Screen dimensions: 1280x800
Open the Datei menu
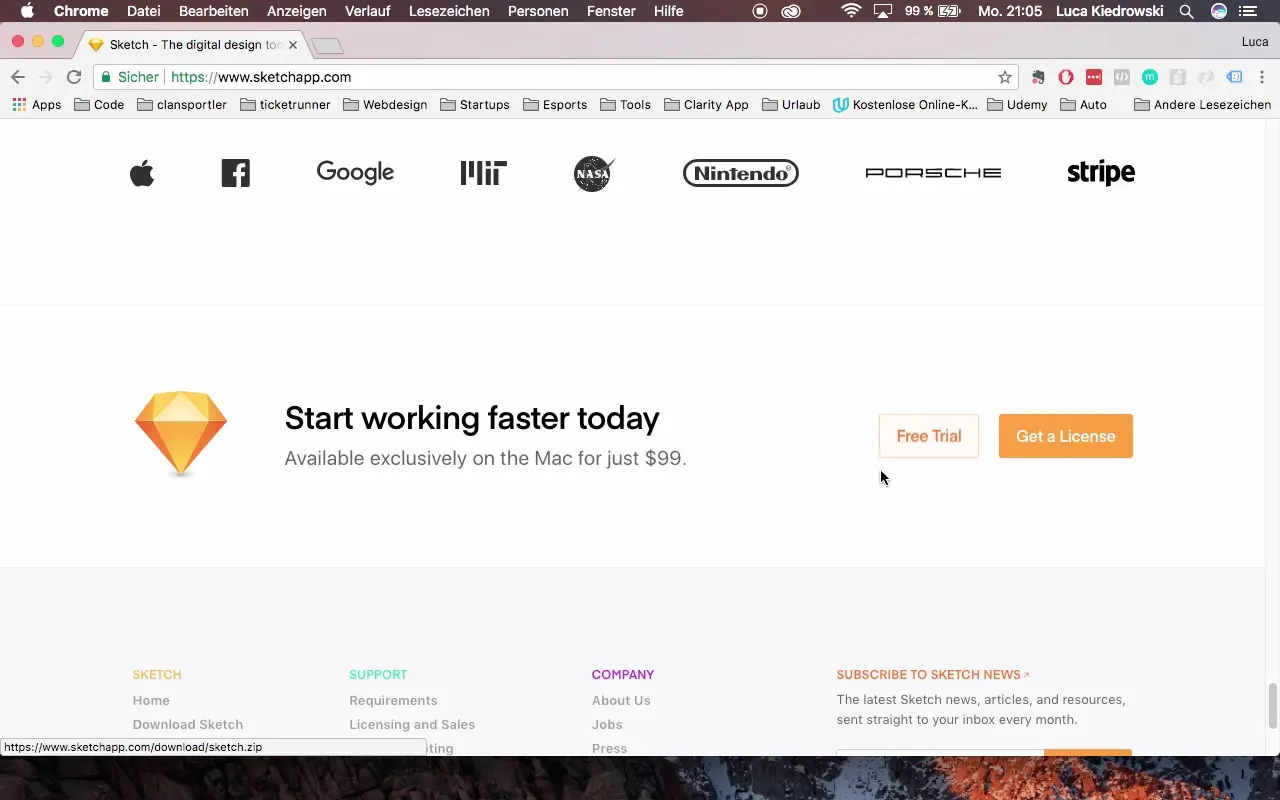[144, 11]
